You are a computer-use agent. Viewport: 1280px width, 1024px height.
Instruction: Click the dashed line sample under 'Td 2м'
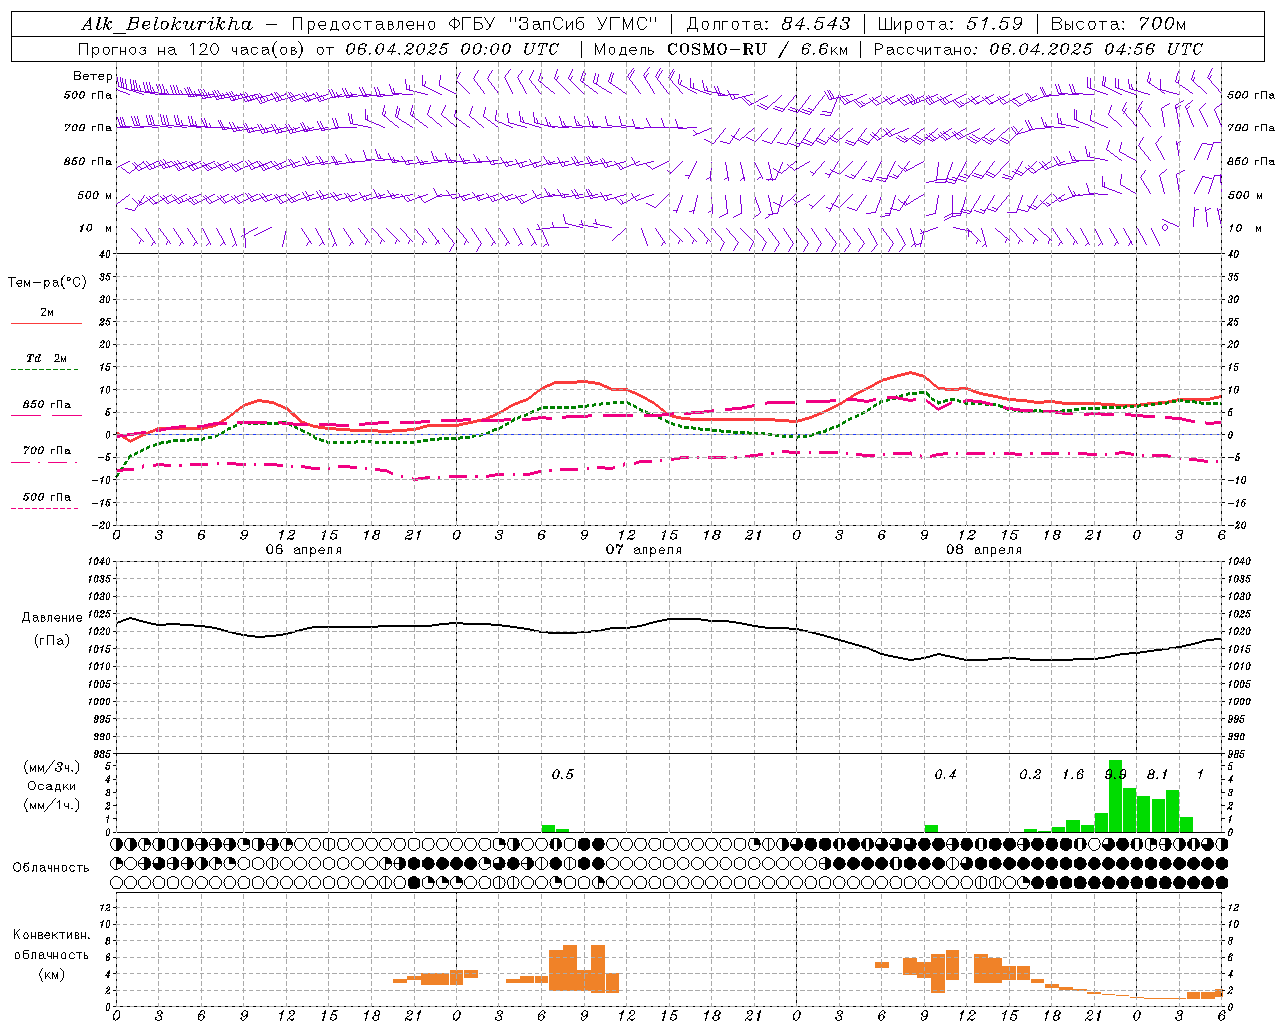pyautogui.click(x=44, y=370)
